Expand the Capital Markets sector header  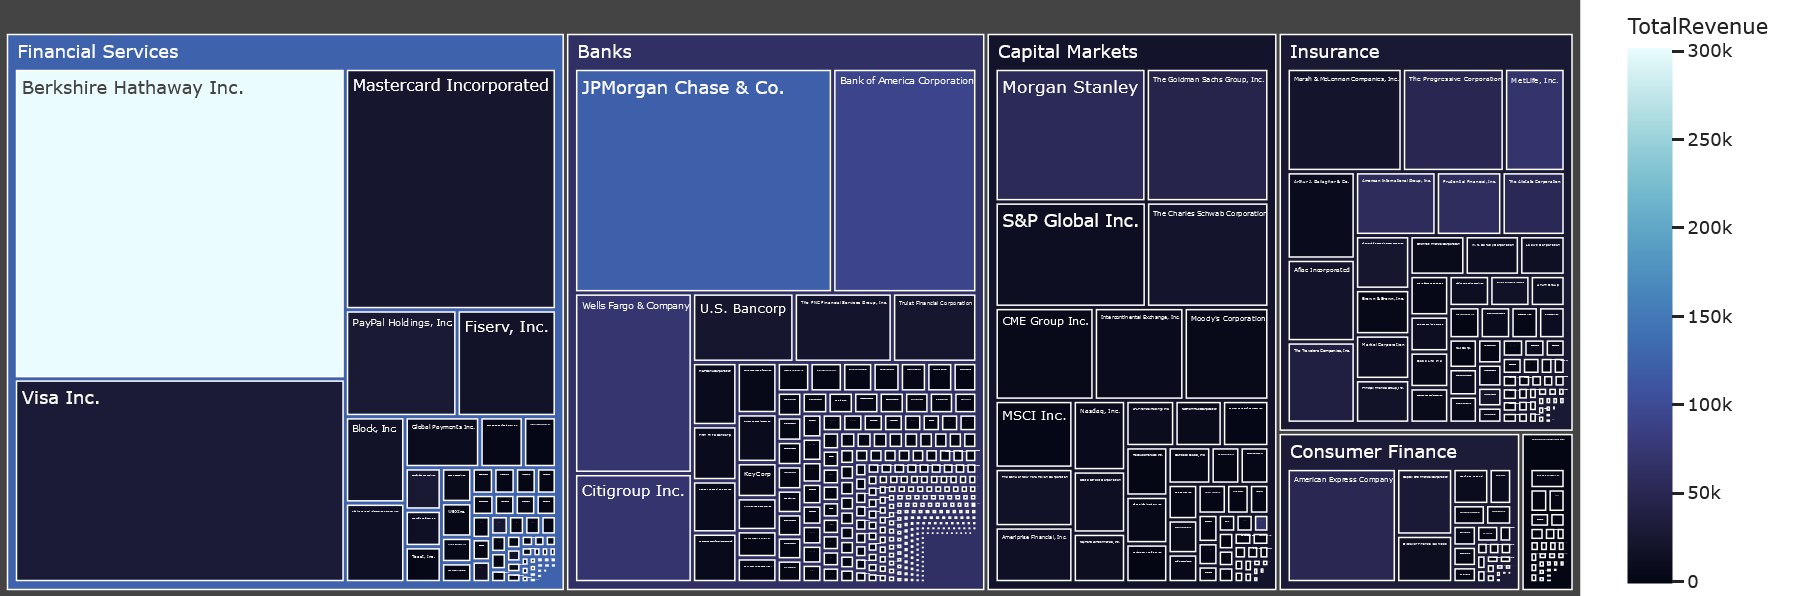point(1067,52)
